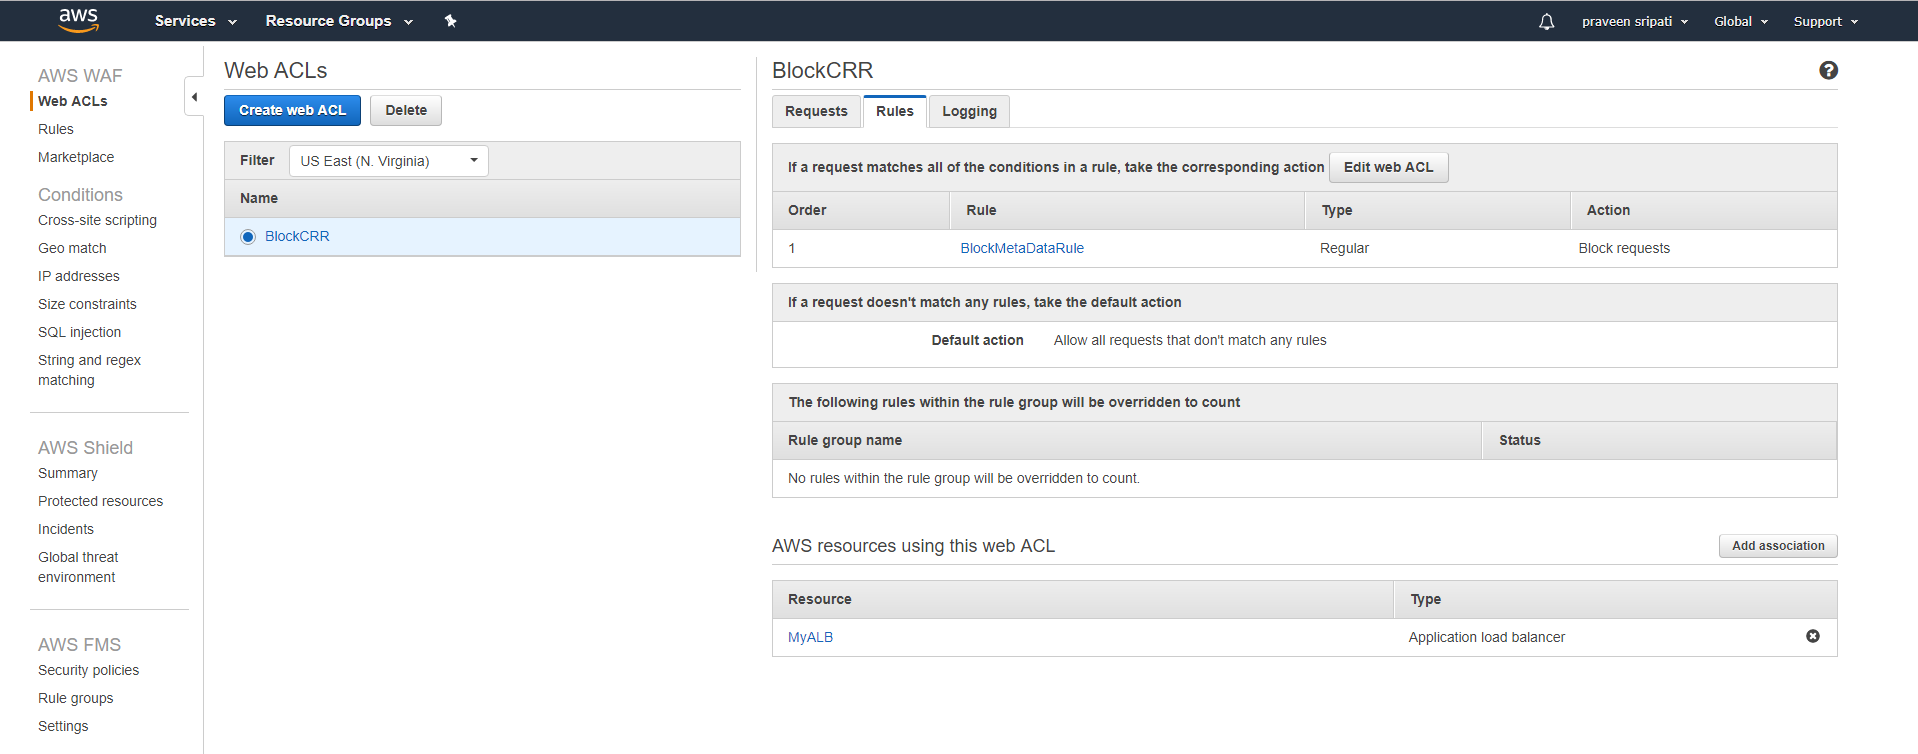Viewport: 1918px width, 754px height.
Task: Click the Edit web ACL button
Action: click(1387, 167)
